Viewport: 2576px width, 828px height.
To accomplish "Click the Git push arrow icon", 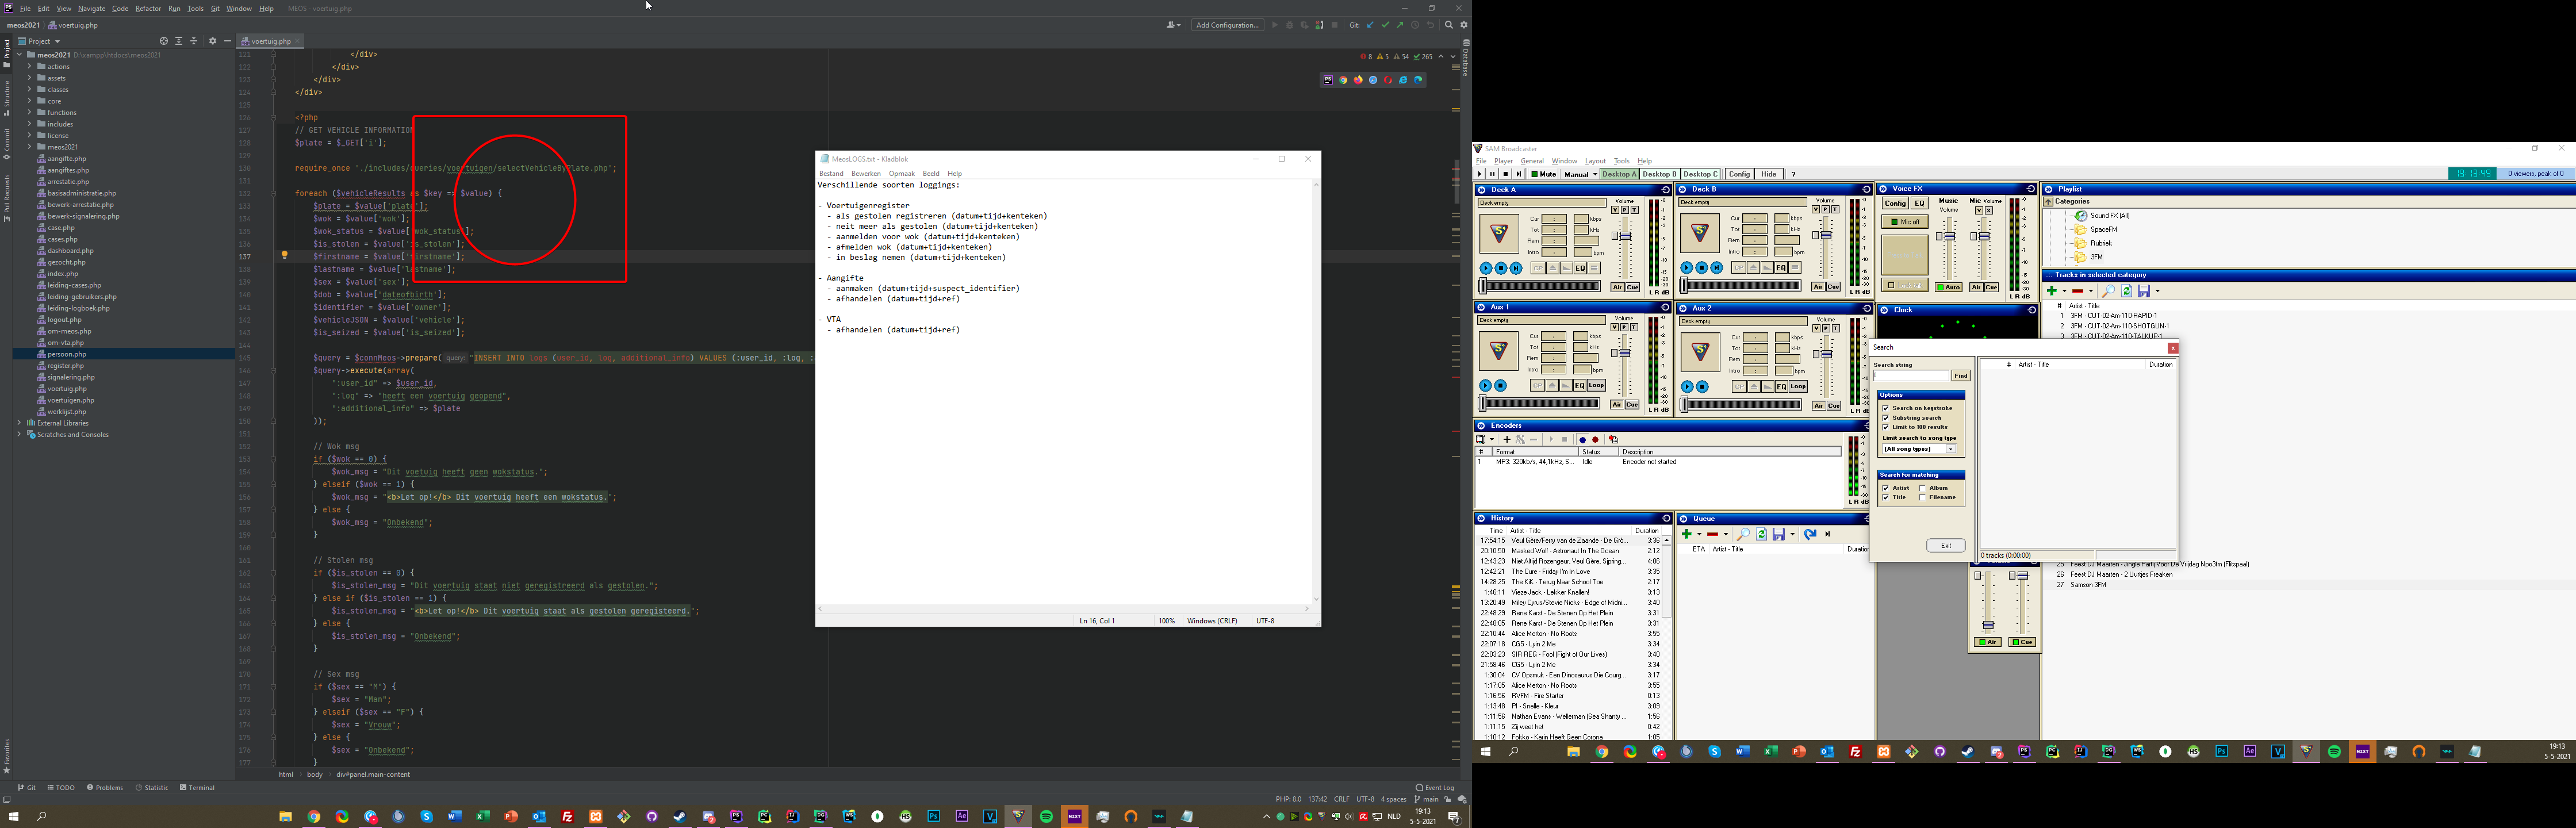I will [x=1400, y=25].
